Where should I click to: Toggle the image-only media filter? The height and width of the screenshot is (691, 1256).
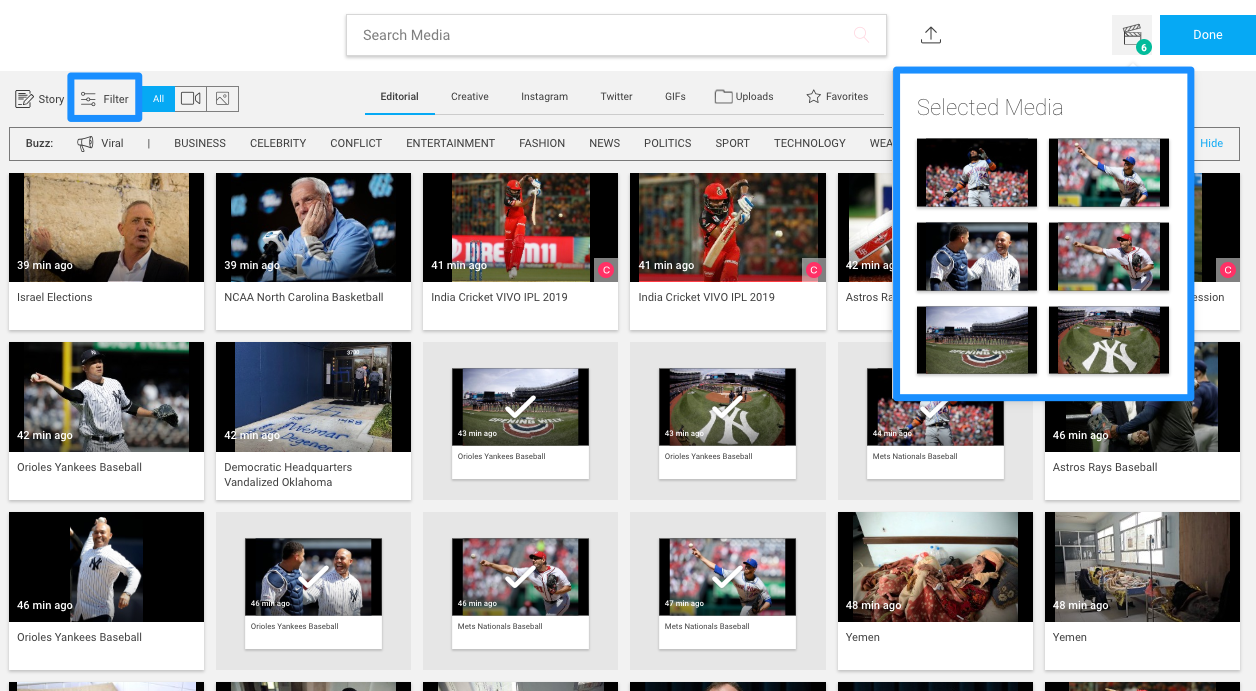click(x=223, y=99)
